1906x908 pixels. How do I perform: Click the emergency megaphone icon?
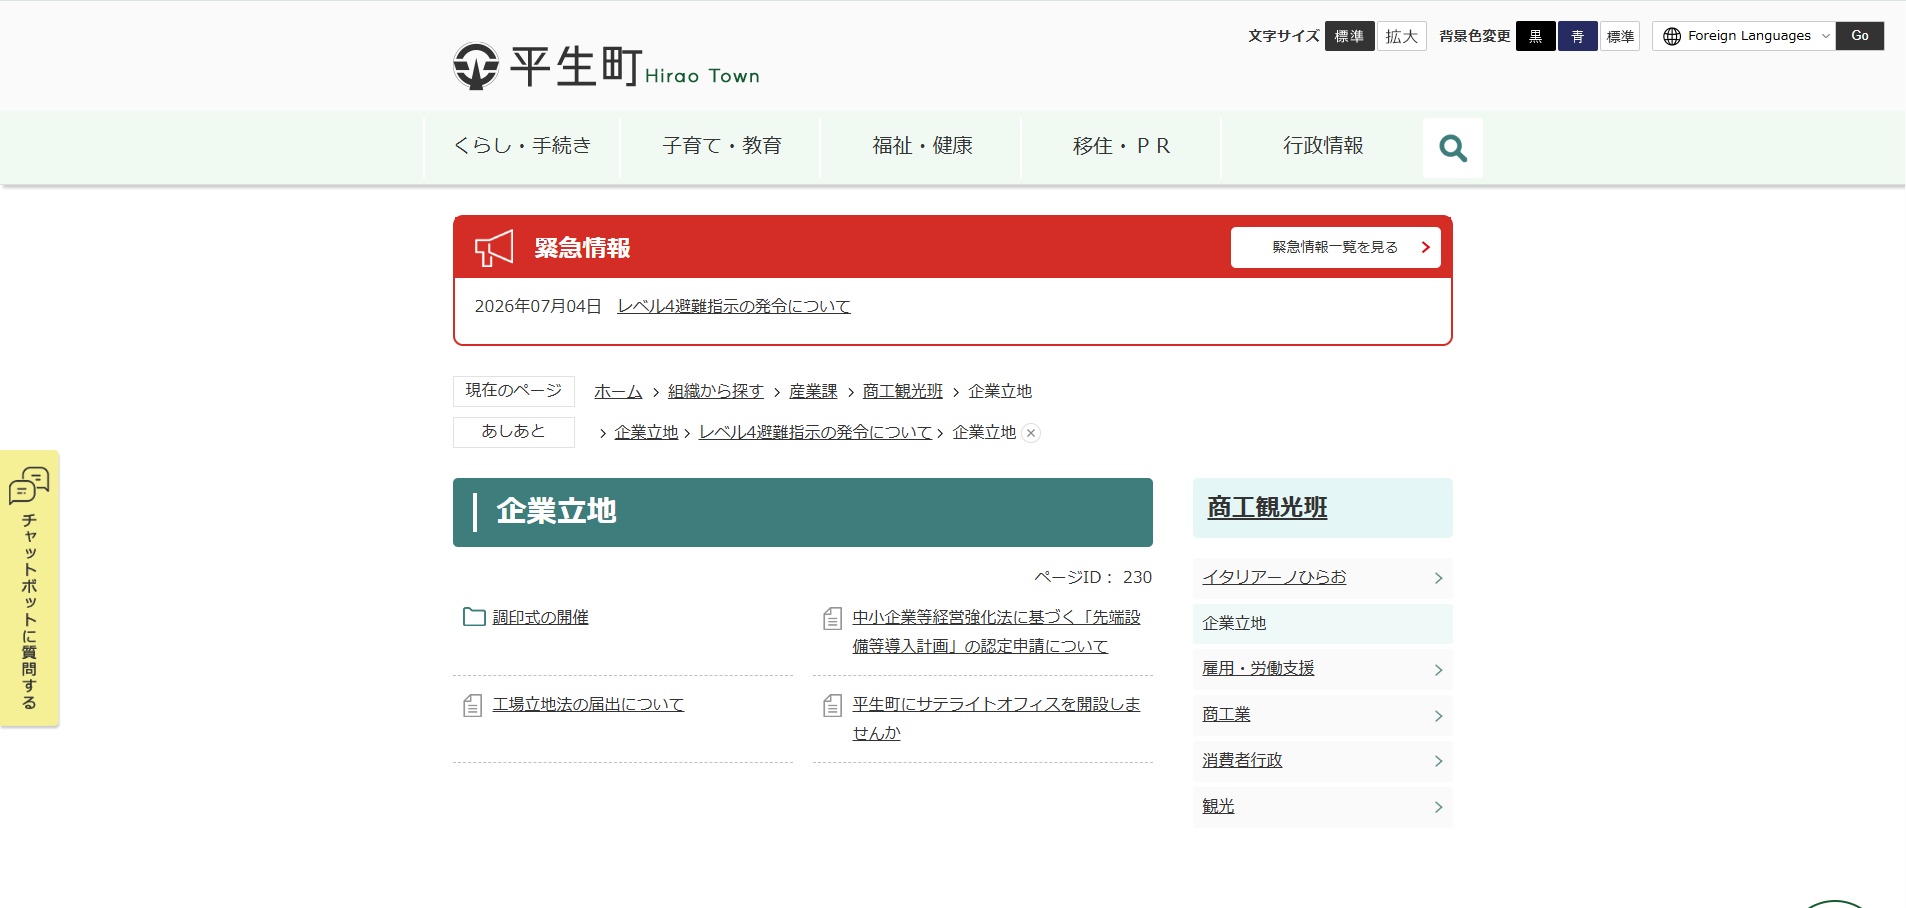pyautogui.click(x=494, y=248)
